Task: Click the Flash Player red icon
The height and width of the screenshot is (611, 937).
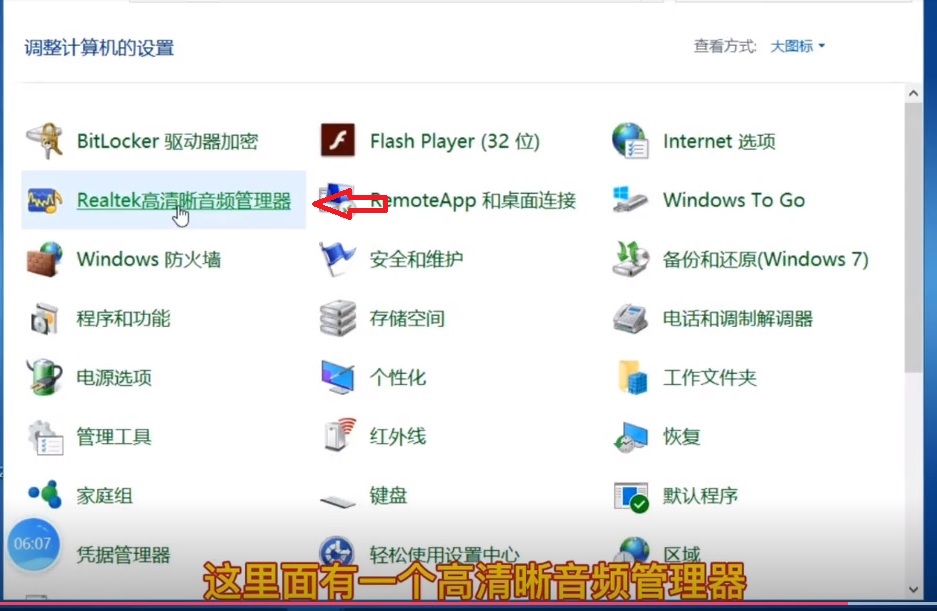Action: [x=340, y=141]
